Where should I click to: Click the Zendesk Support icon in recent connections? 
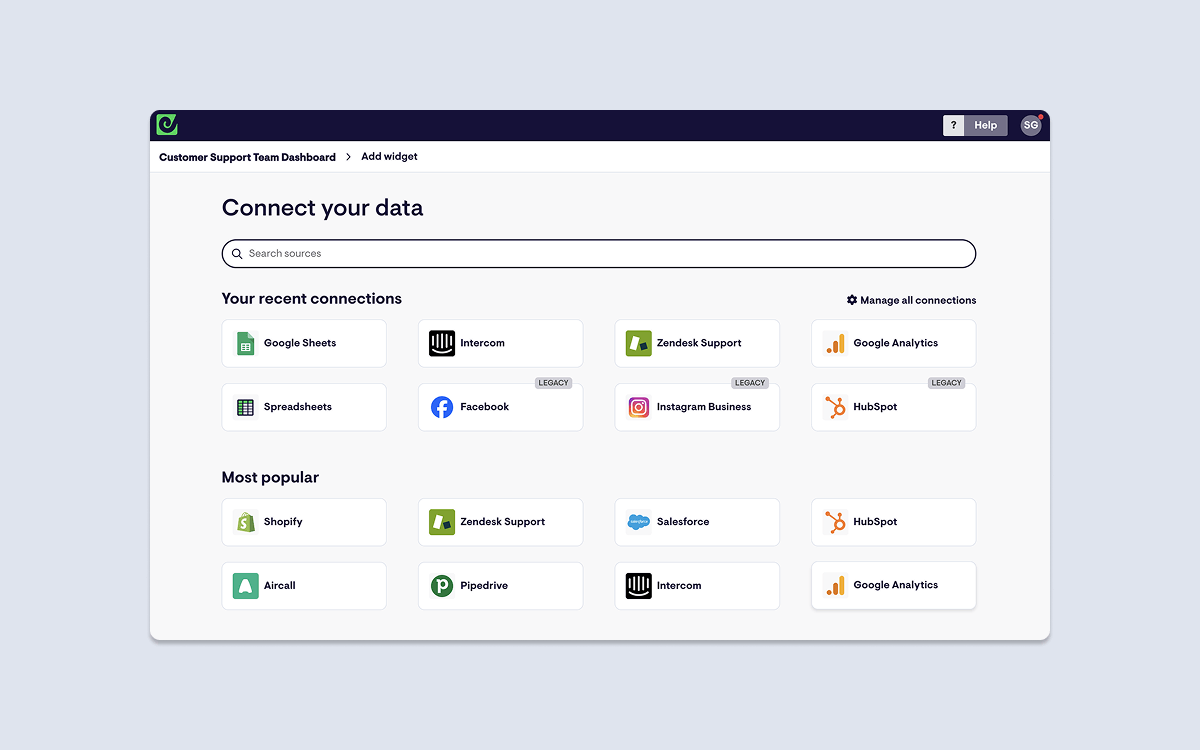(x=638, y=343)
